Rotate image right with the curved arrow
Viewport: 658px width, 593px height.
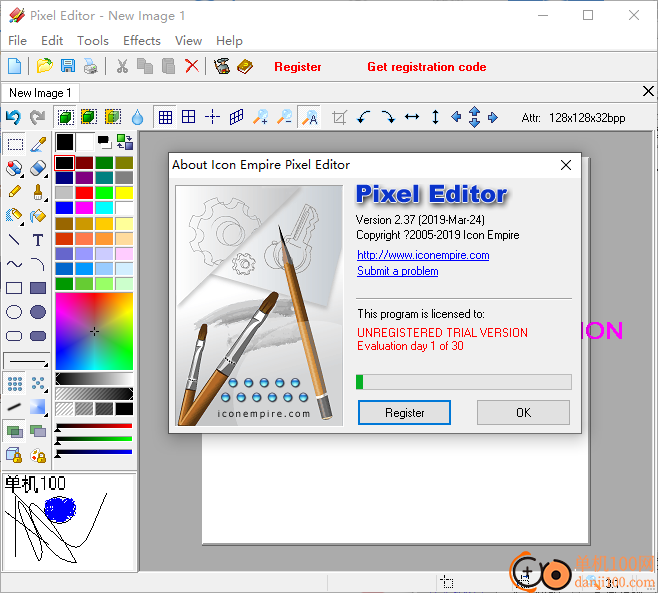pyautogui.click(x=388, y=117)
